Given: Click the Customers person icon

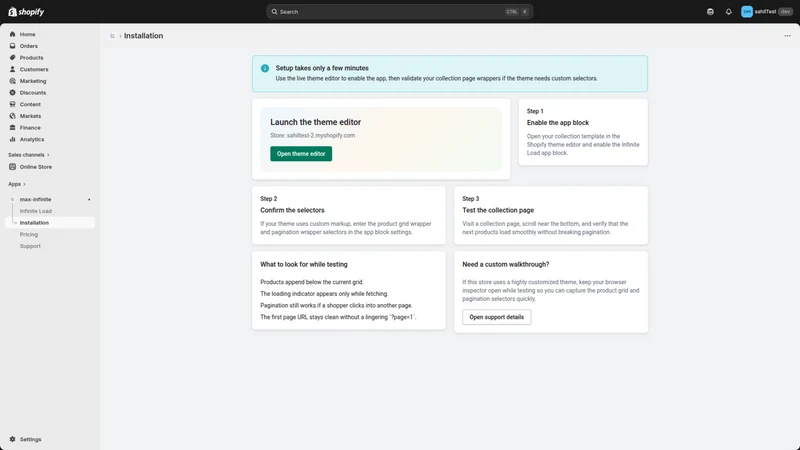Looking at the screenshot, I should [x=12, y=69].
